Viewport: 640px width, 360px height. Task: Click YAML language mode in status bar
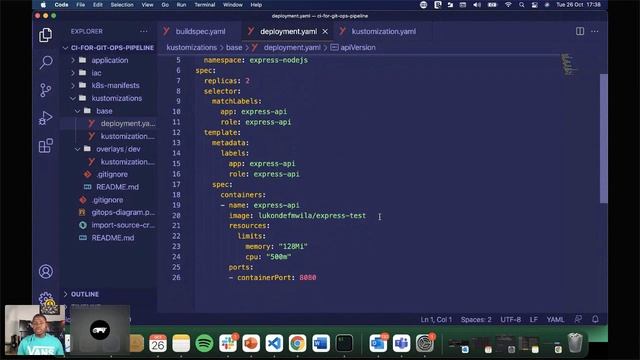coord(555,319)
